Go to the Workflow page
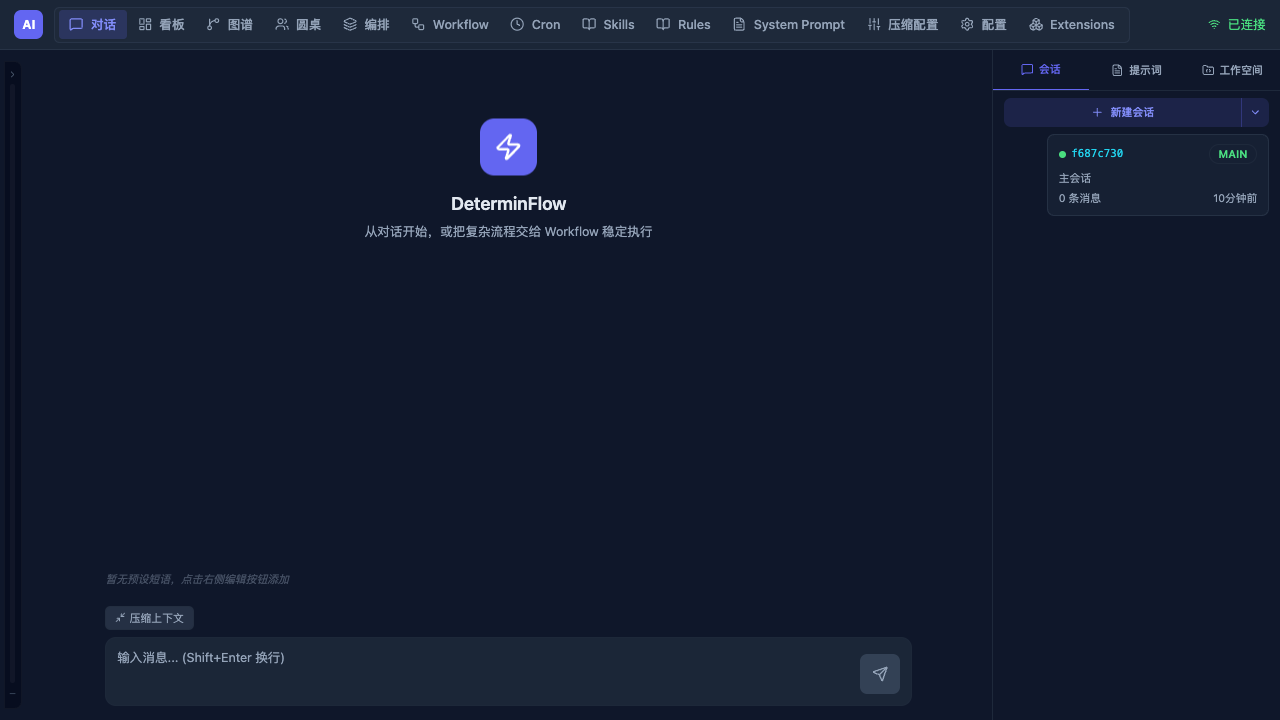Screen dimensions: 1280x720 pyautogui.click(x=450, y=25)
